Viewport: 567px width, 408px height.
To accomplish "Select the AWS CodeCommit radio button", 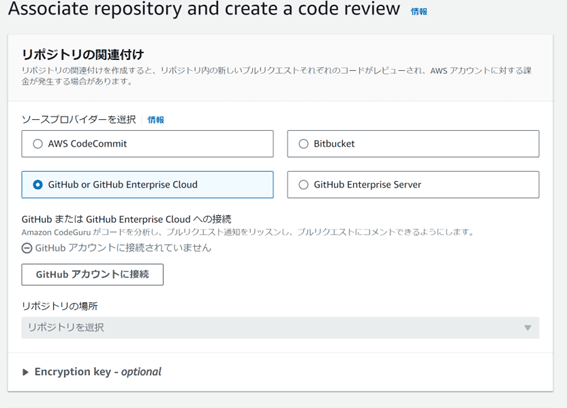I will point(38,144).
